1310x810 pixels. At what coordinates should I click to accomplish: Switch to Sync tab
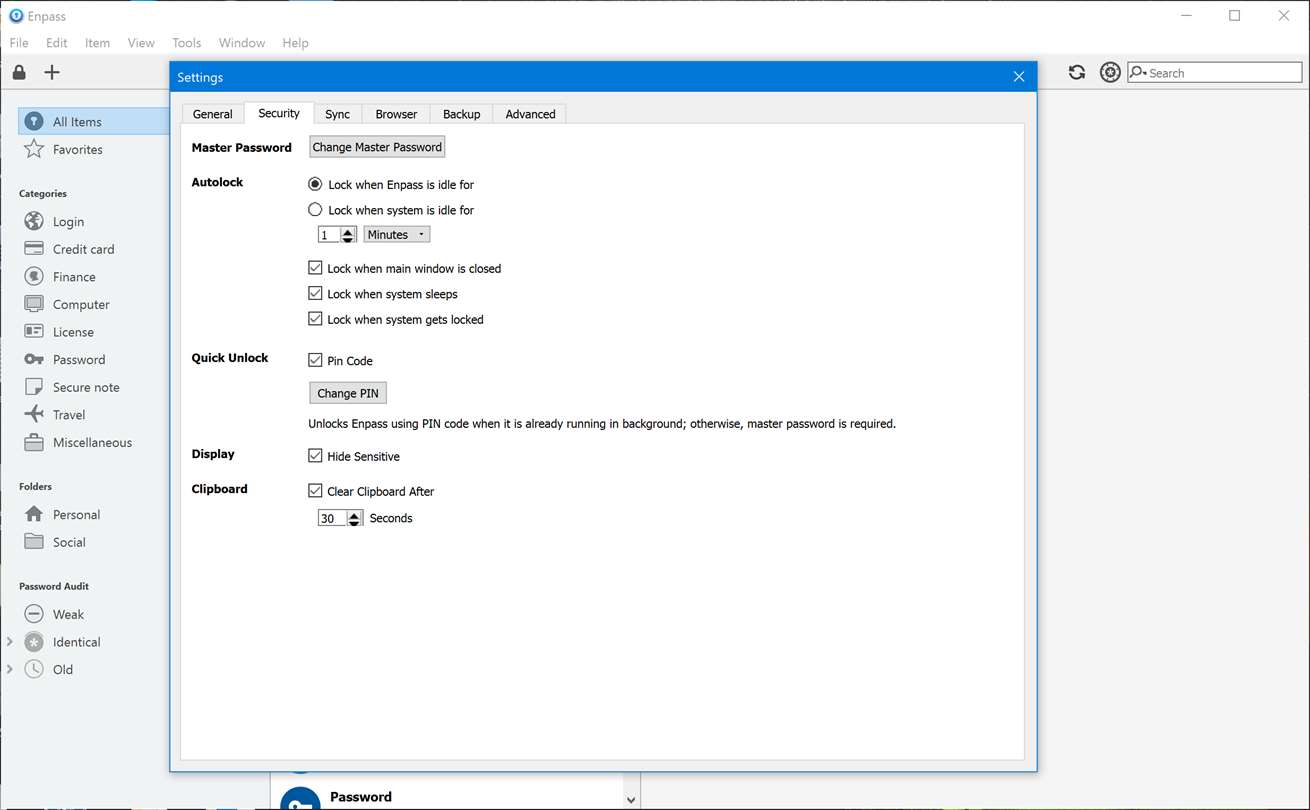[x=338, y=114]
